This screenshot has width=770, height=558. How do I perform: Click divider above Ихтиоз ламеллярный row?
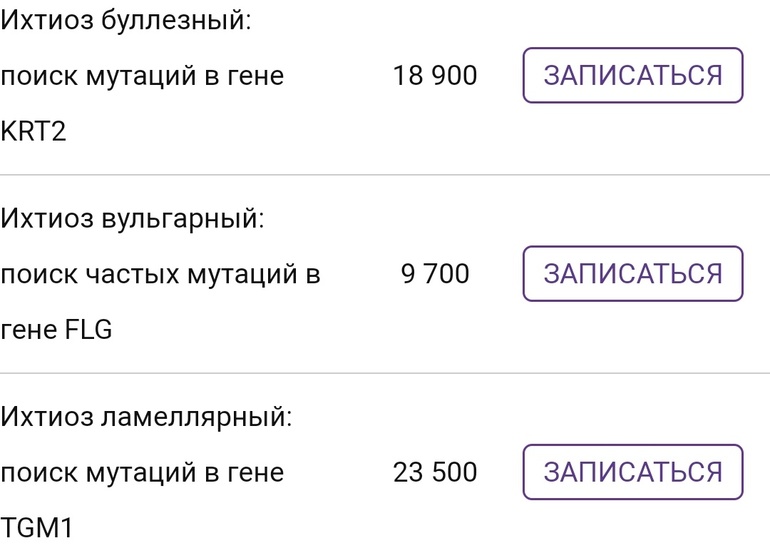(x=385, y=373)
